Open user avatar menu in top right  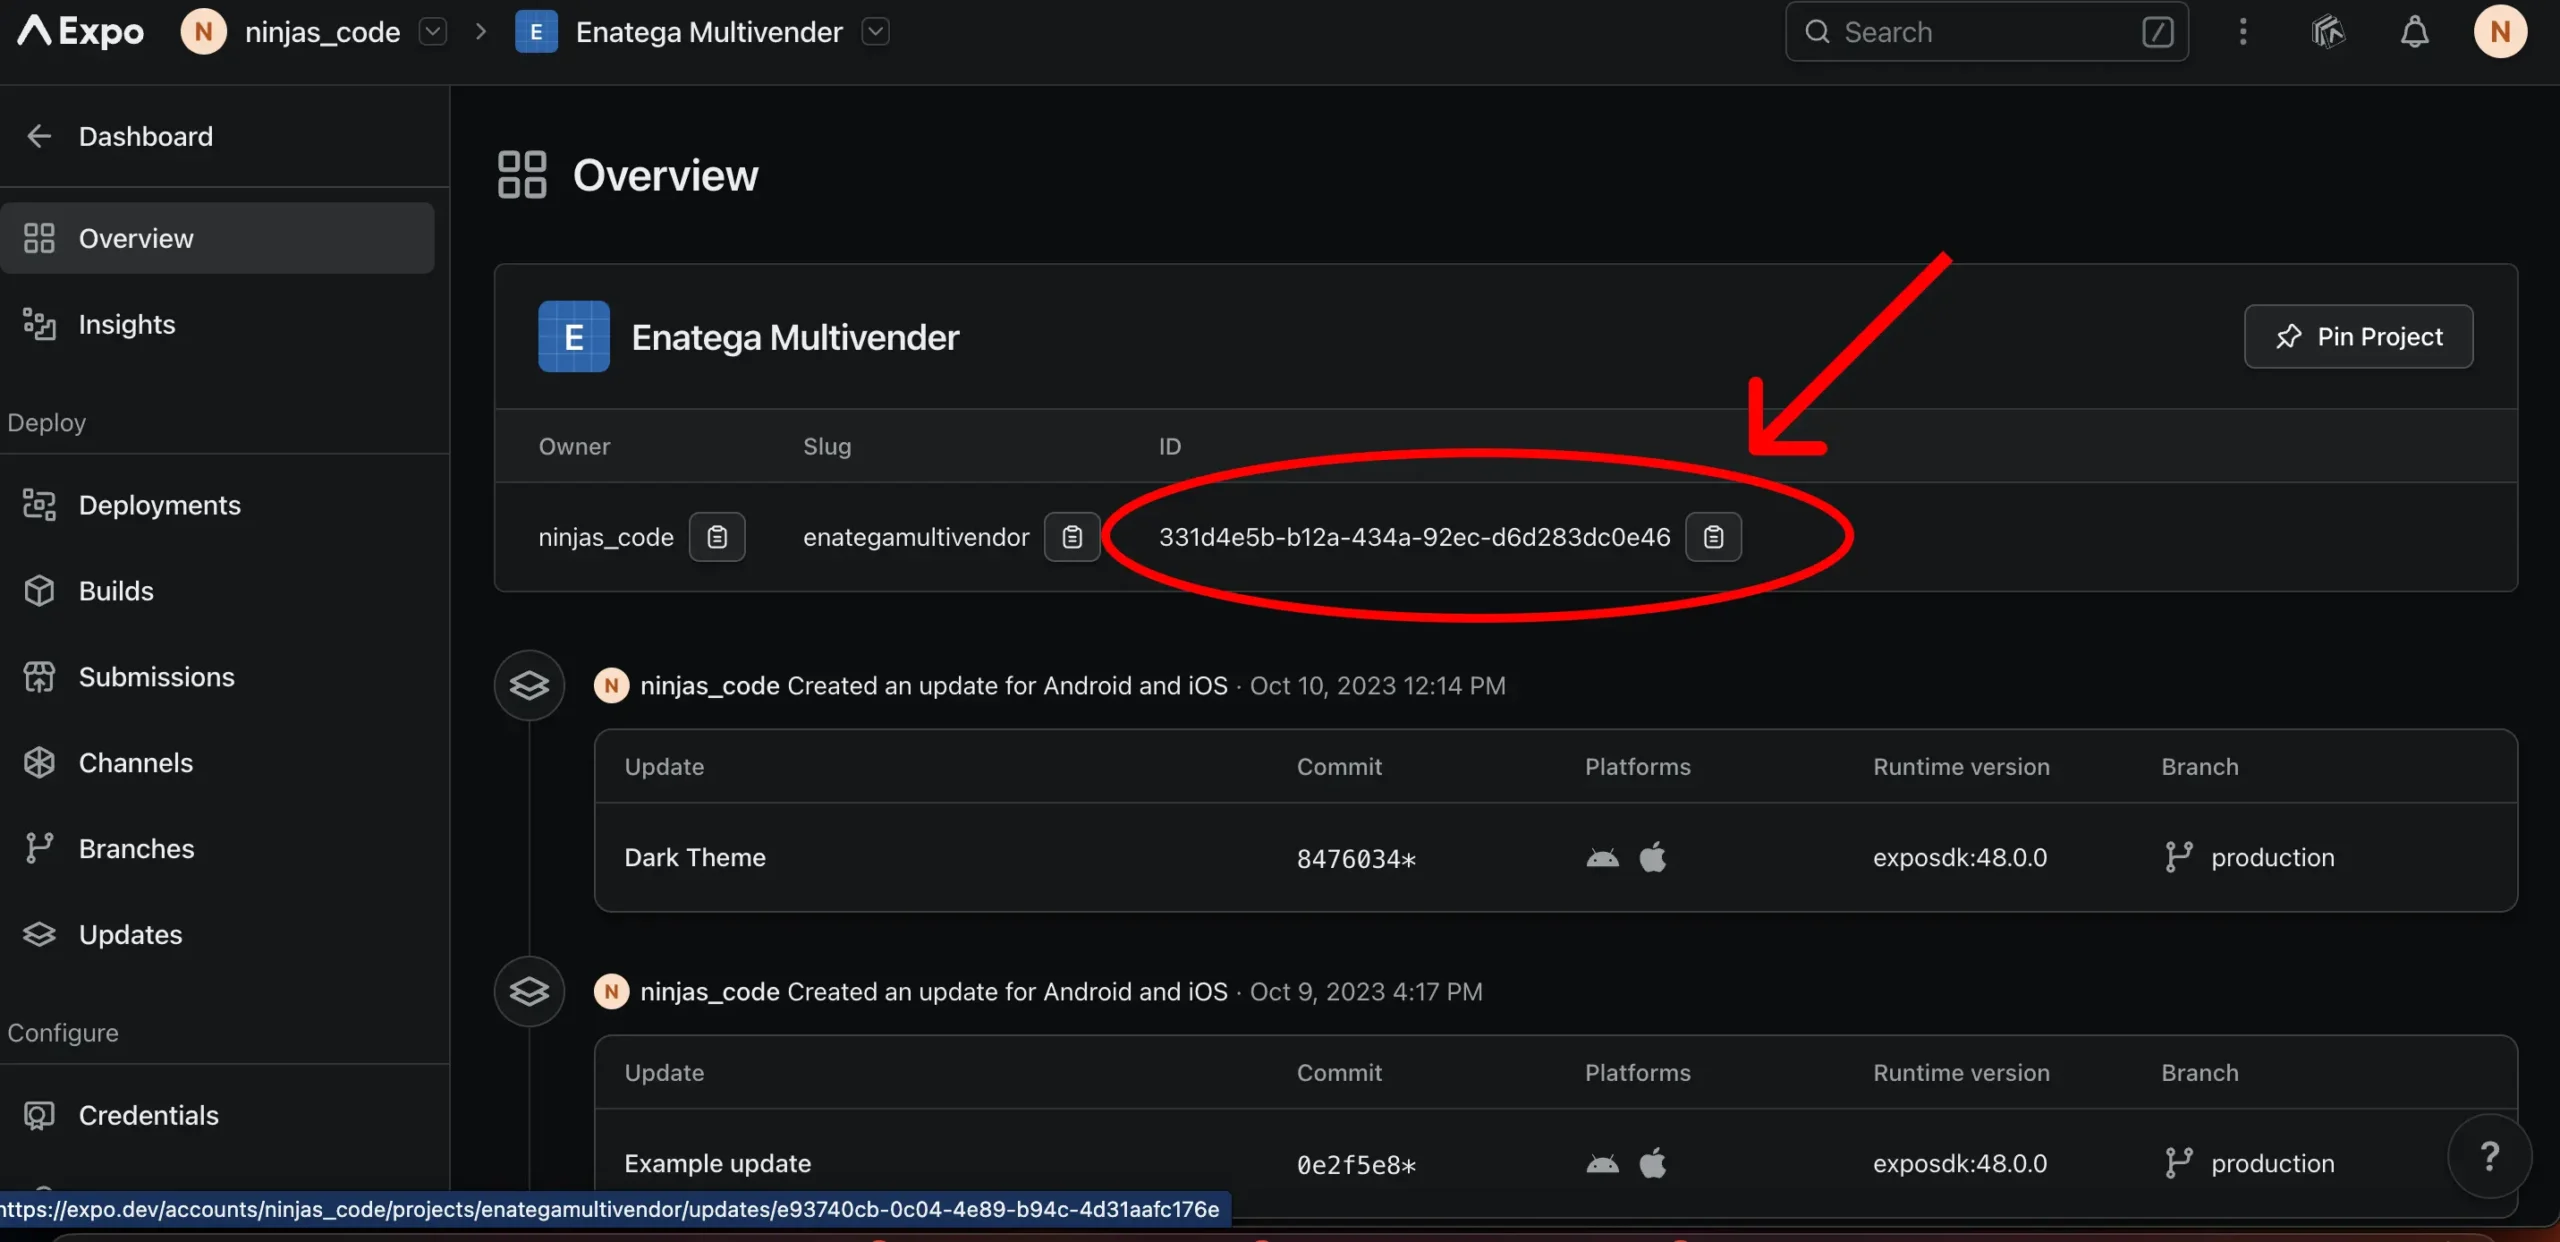point(2500,32)
